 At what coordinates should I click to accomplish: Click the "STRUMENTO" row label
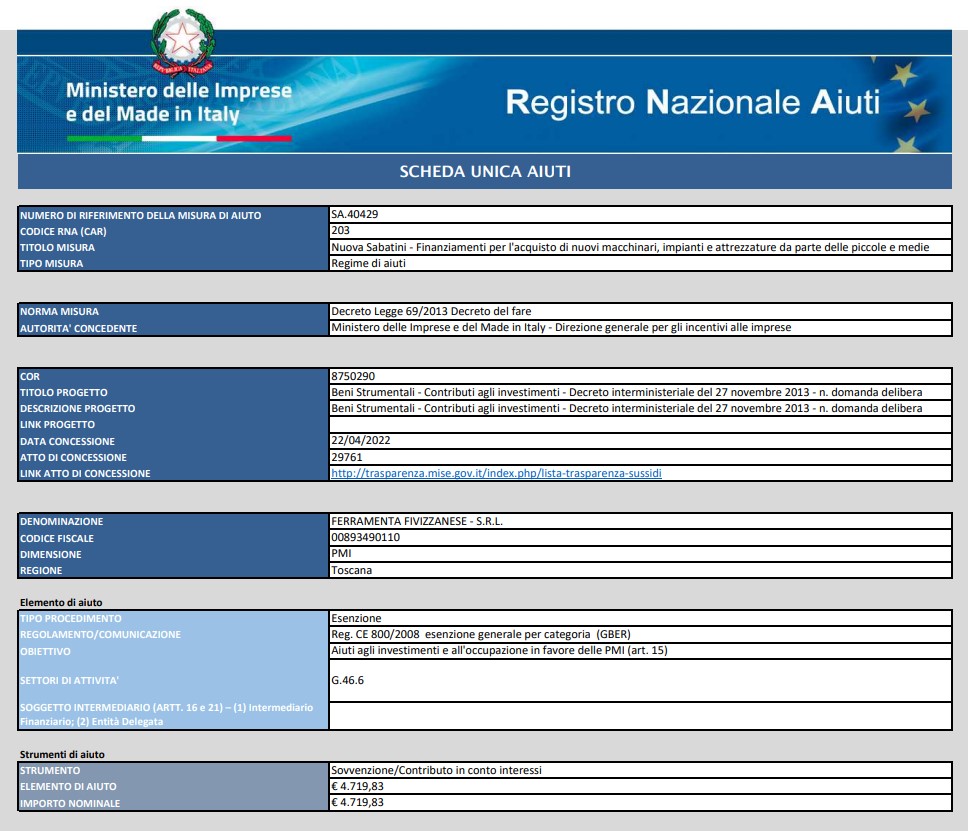click(50, 770)
